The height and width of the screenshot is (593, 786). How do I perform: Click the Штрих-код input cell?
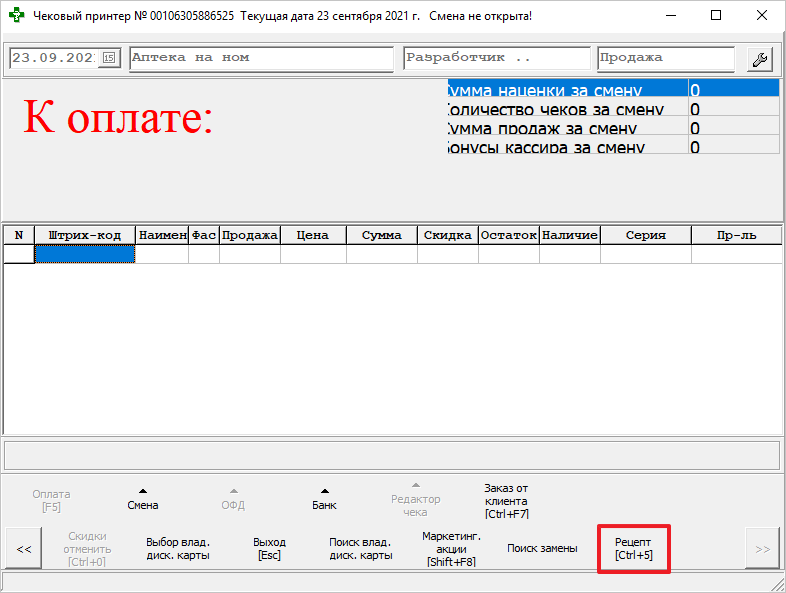pyautogui.click(x=84, y=254)
